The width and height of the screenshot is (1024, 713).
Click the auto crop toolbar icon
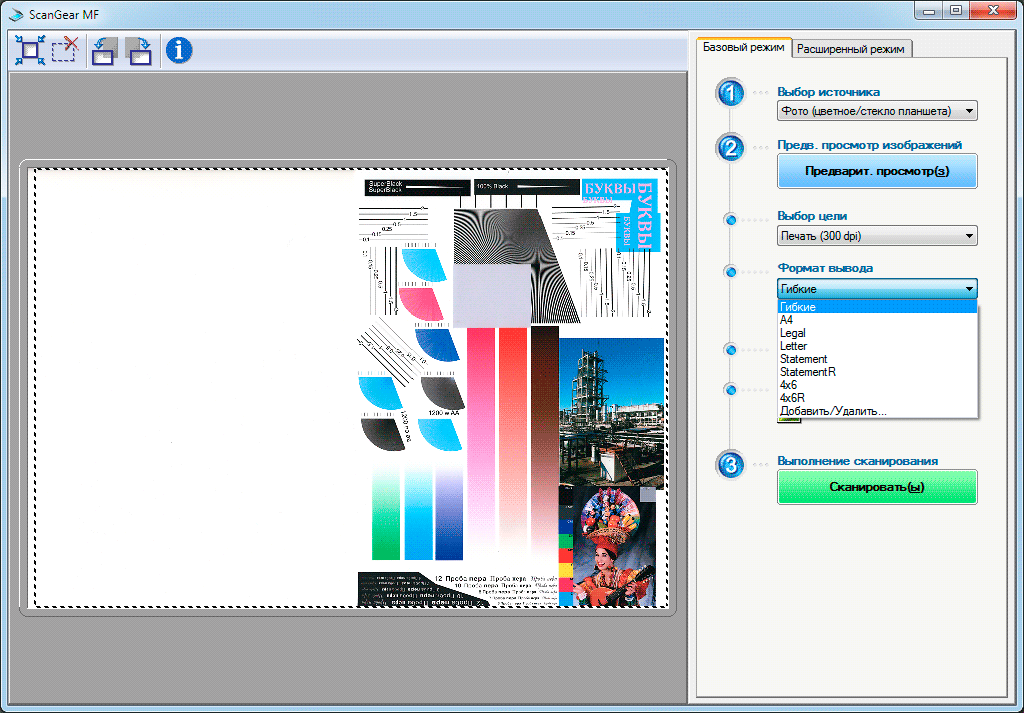[x=30, y=50]
